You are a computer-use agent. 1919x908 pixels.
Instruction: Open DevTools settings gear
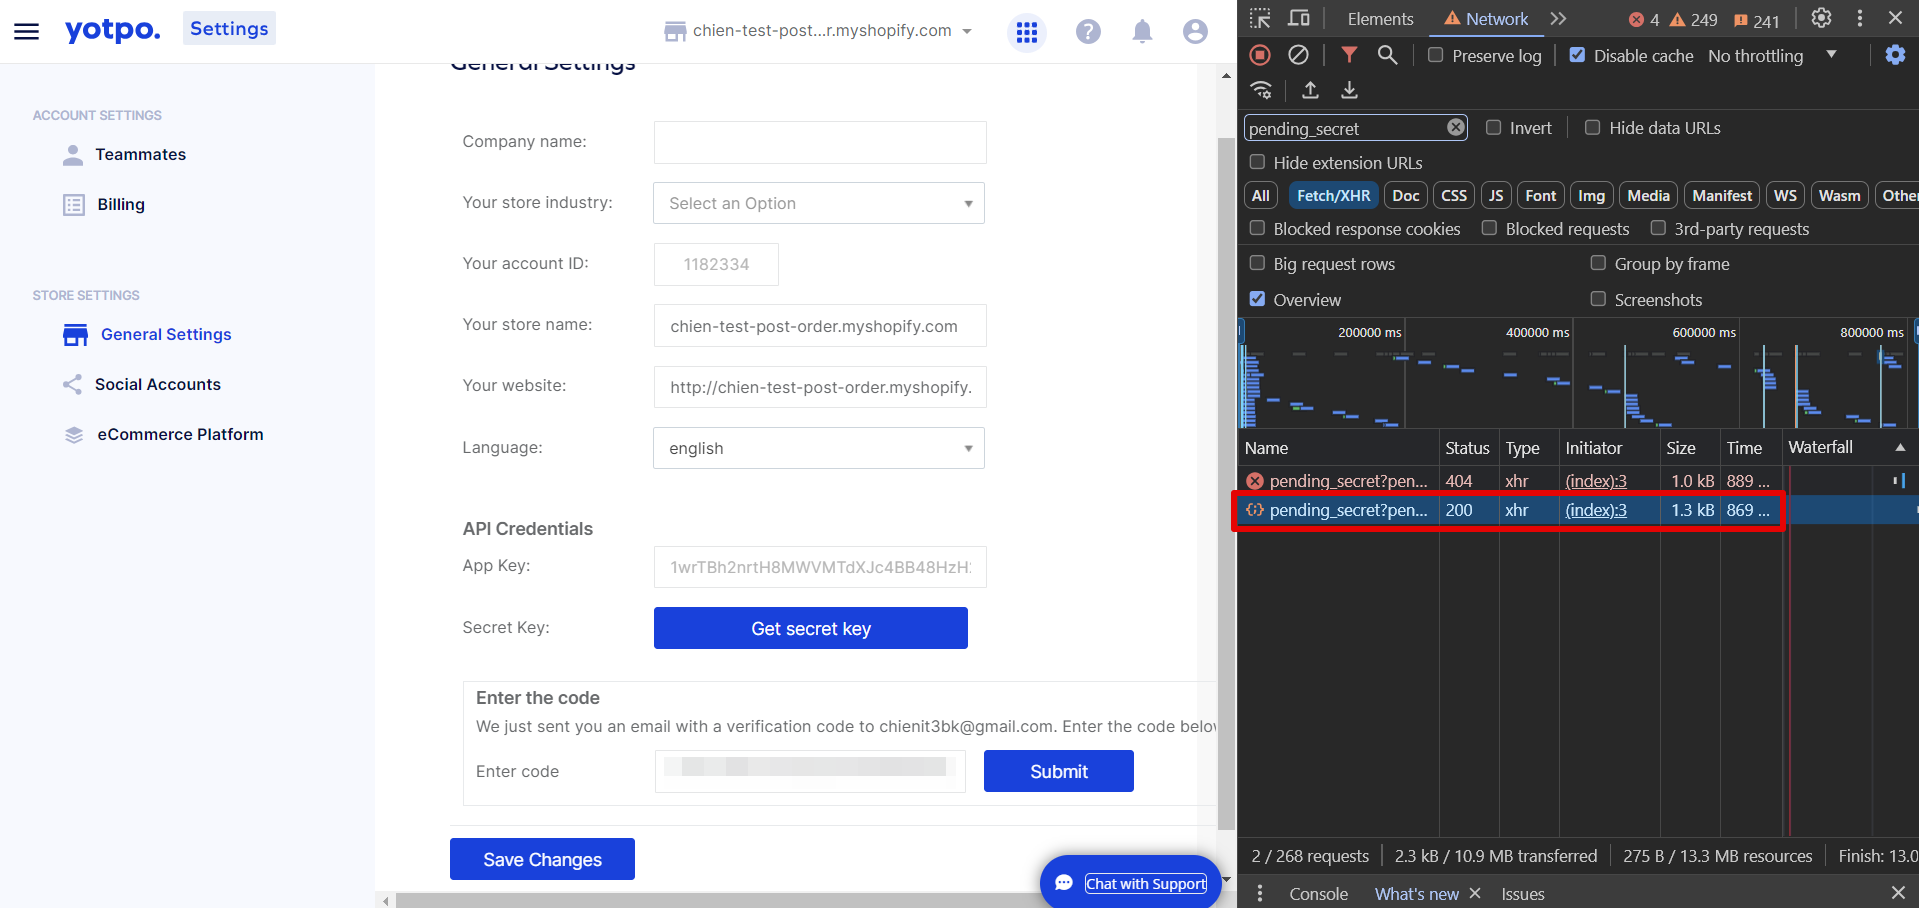tap(1821, 18)
